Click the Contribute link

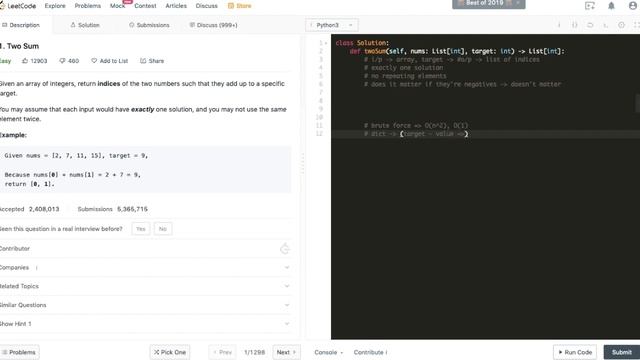pyautogui.click(x=370, y=352)
